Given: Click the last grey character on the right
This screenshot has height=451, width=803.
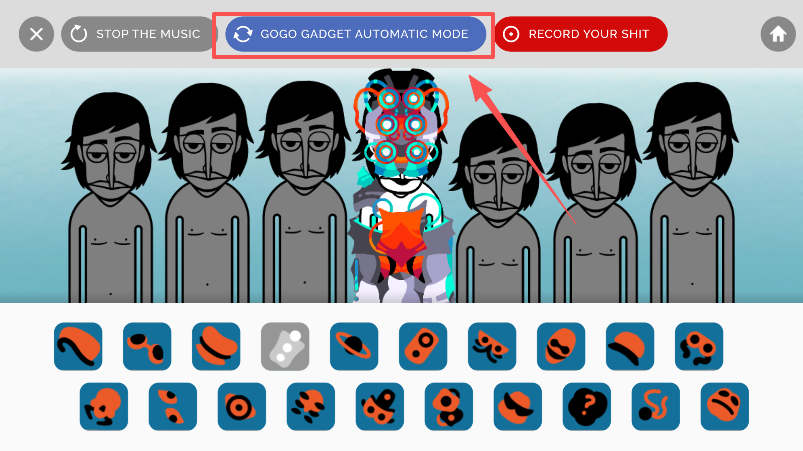Looking at the screenshot, I should coord(691,194).
